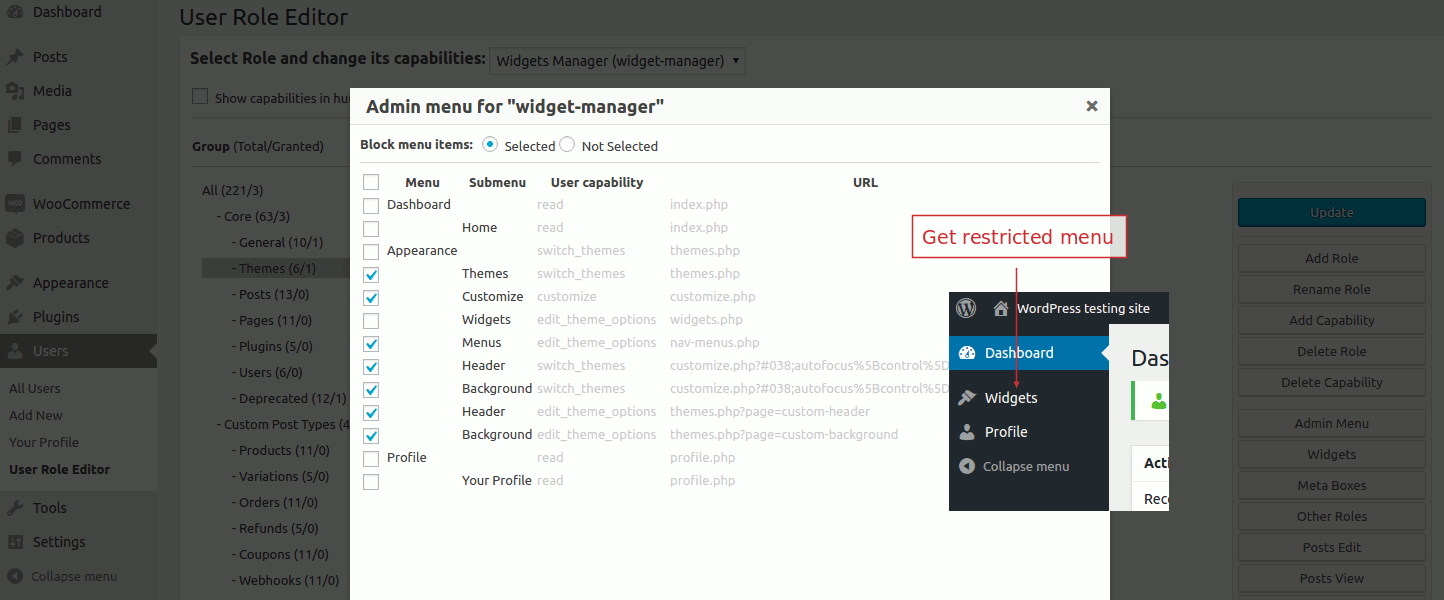Click the Add Capability button
Screen dimensions: 1444x600
(1332, 320)
